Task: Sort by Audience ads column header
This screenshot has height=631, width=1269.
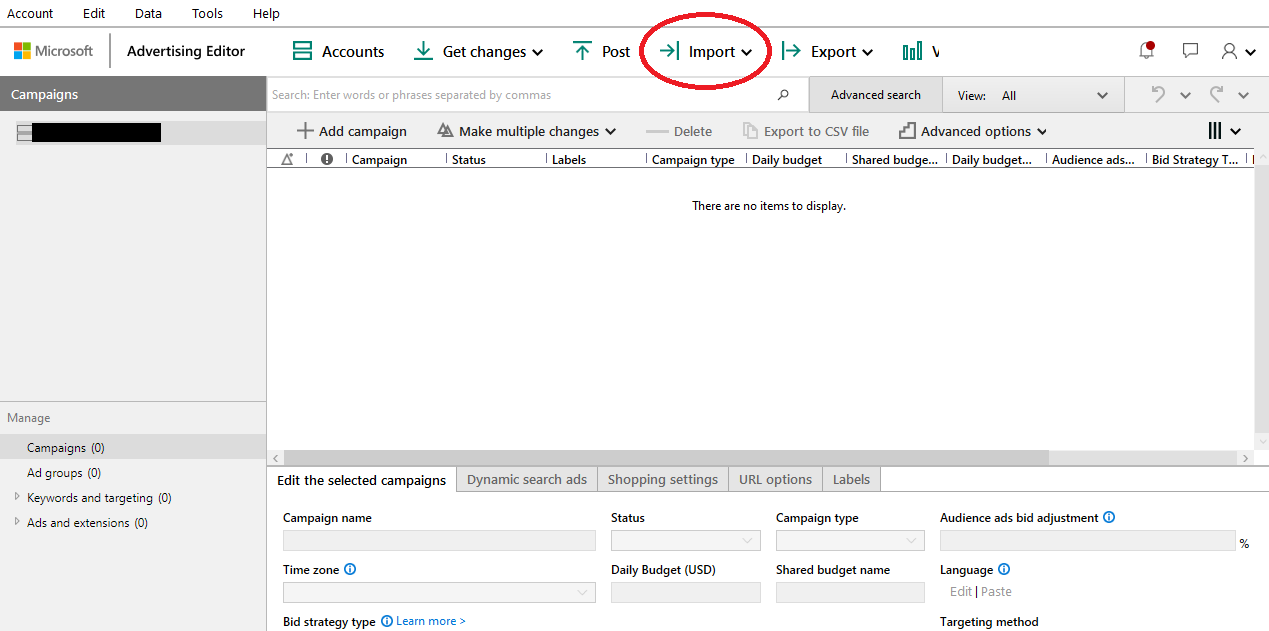Action: [1093, 160]
